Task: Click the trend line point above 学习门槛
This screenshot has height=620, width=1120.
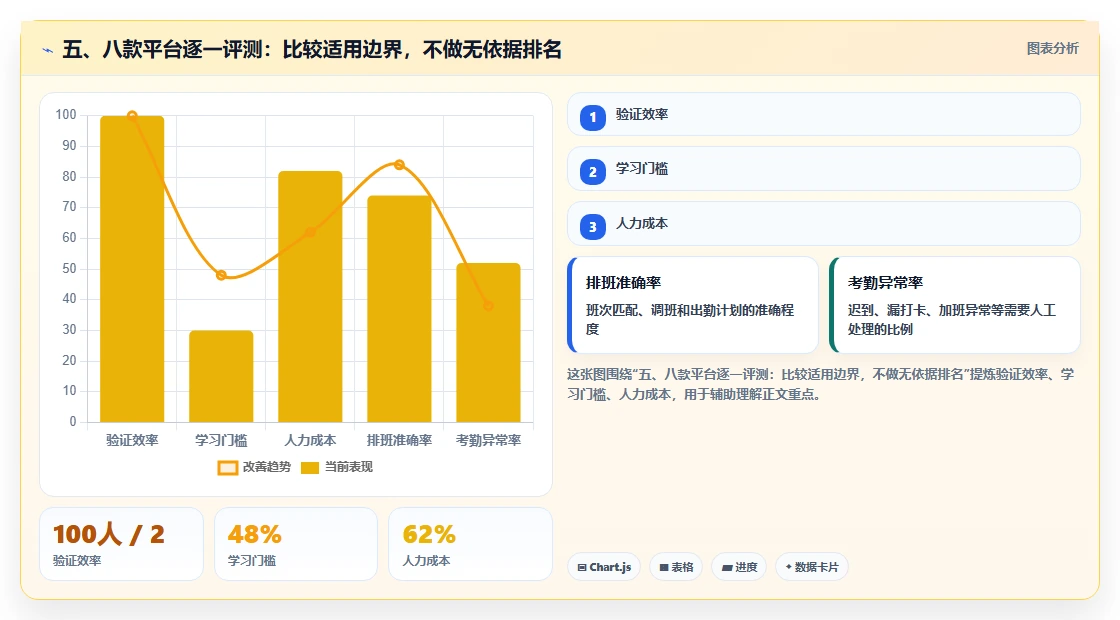Action: [221, 276]
